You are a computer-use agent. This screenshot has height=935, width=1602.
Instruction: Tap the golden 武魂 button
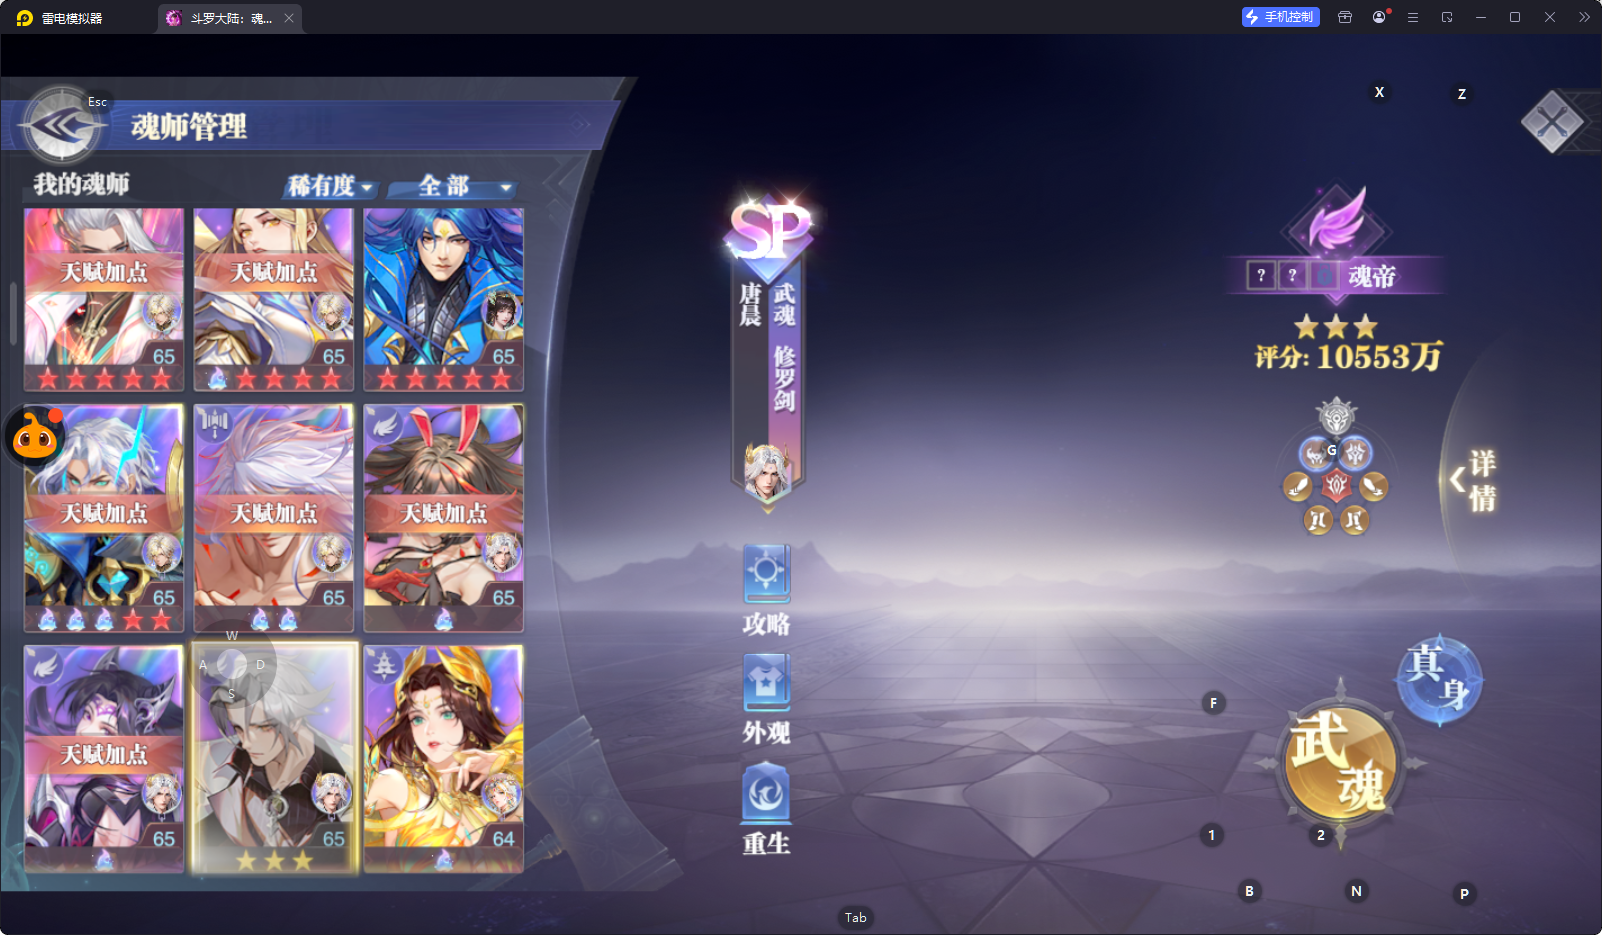pos(1340,763)
